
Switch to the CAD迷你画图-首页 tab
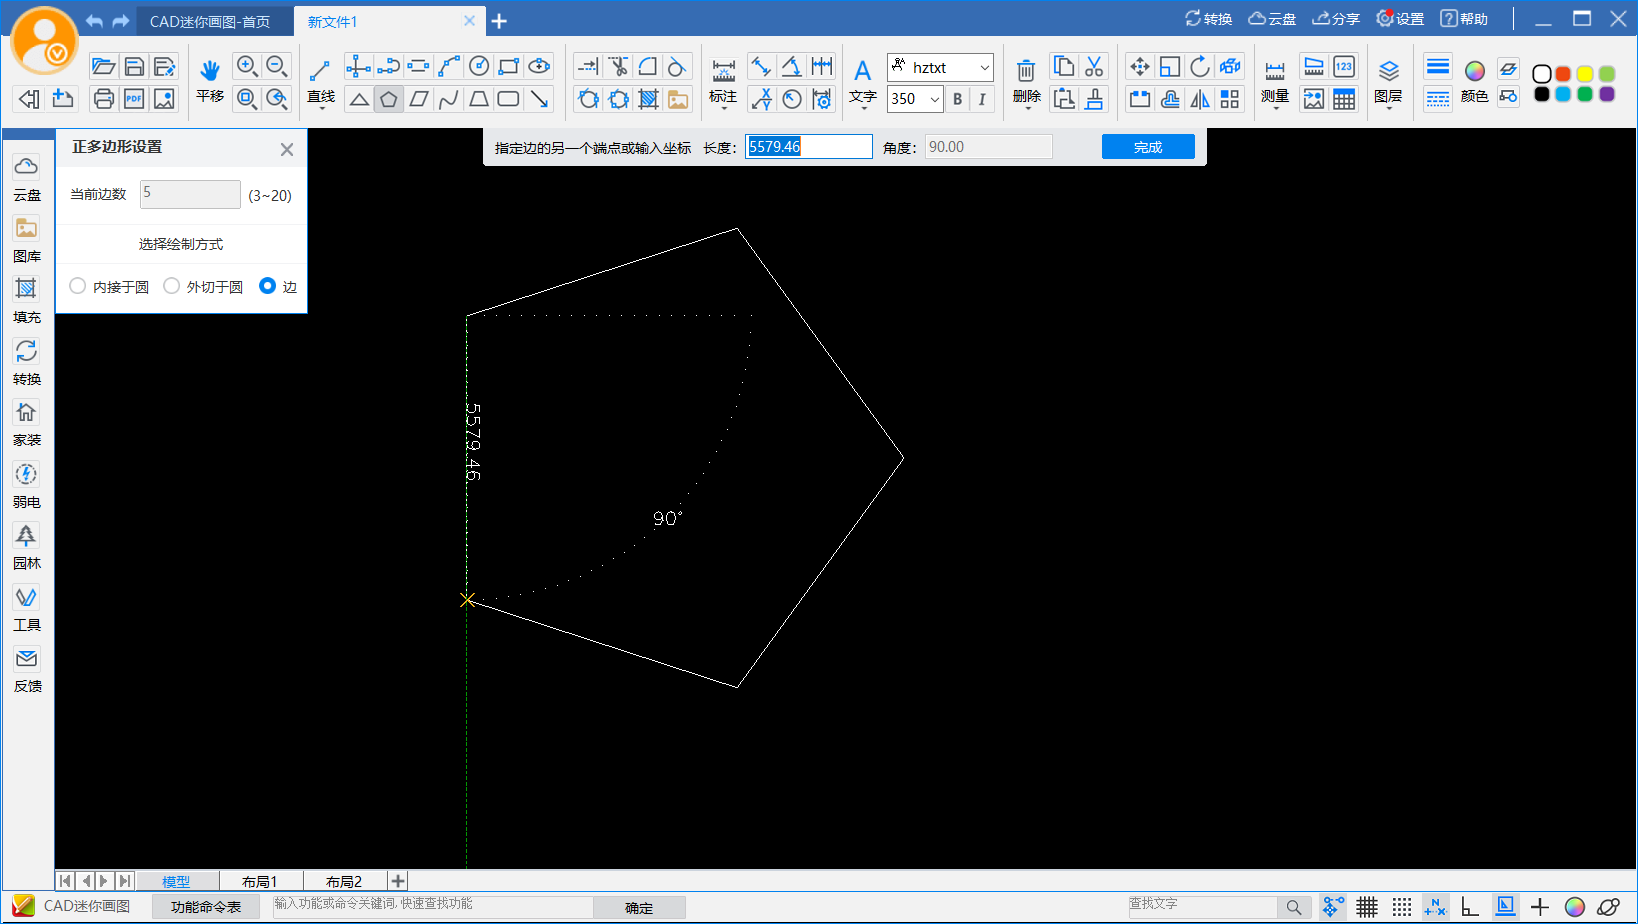(x=210, y=21)
